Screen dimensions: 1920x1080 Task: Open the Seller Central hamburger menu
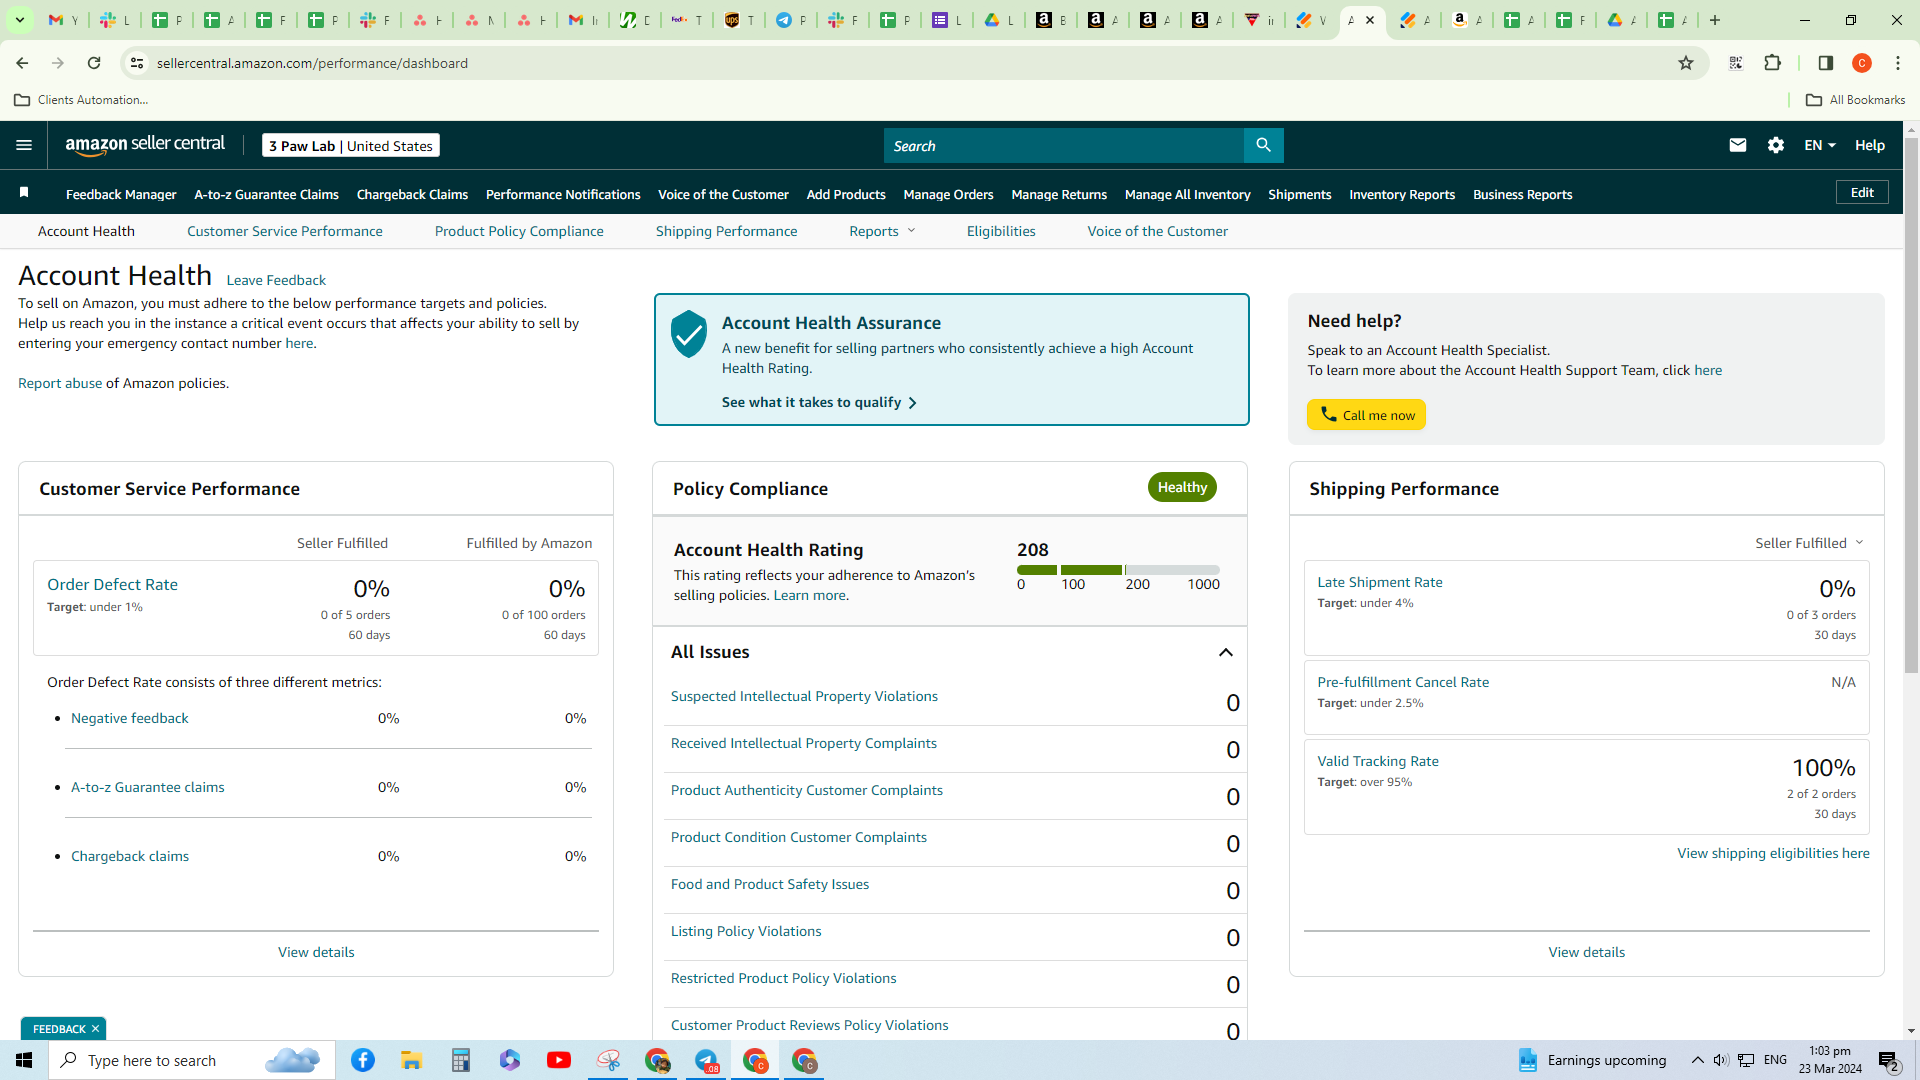point(24,145)
